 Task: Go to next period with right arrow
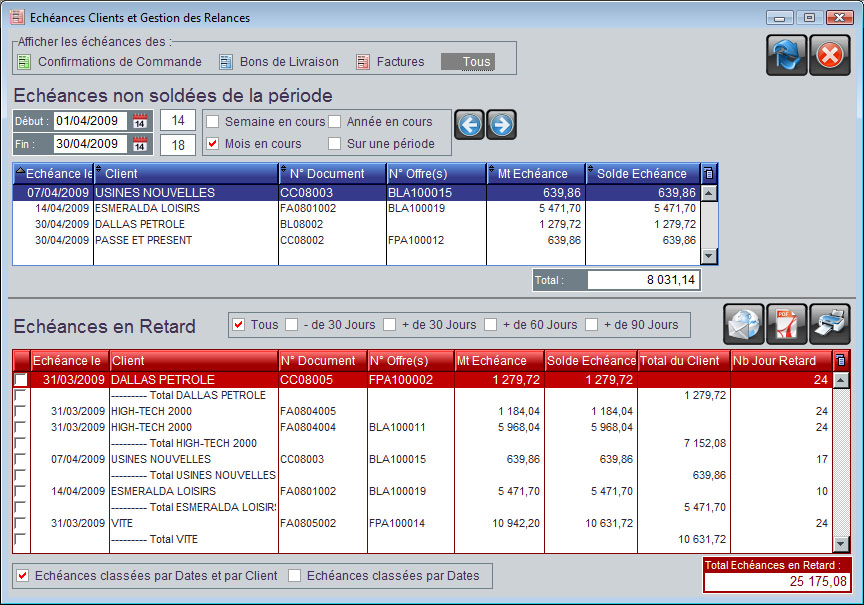502,124
